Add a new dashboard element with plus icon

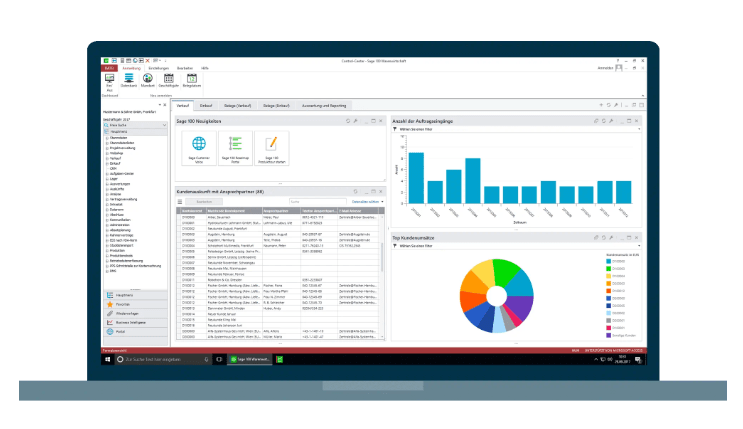[601, 105]
